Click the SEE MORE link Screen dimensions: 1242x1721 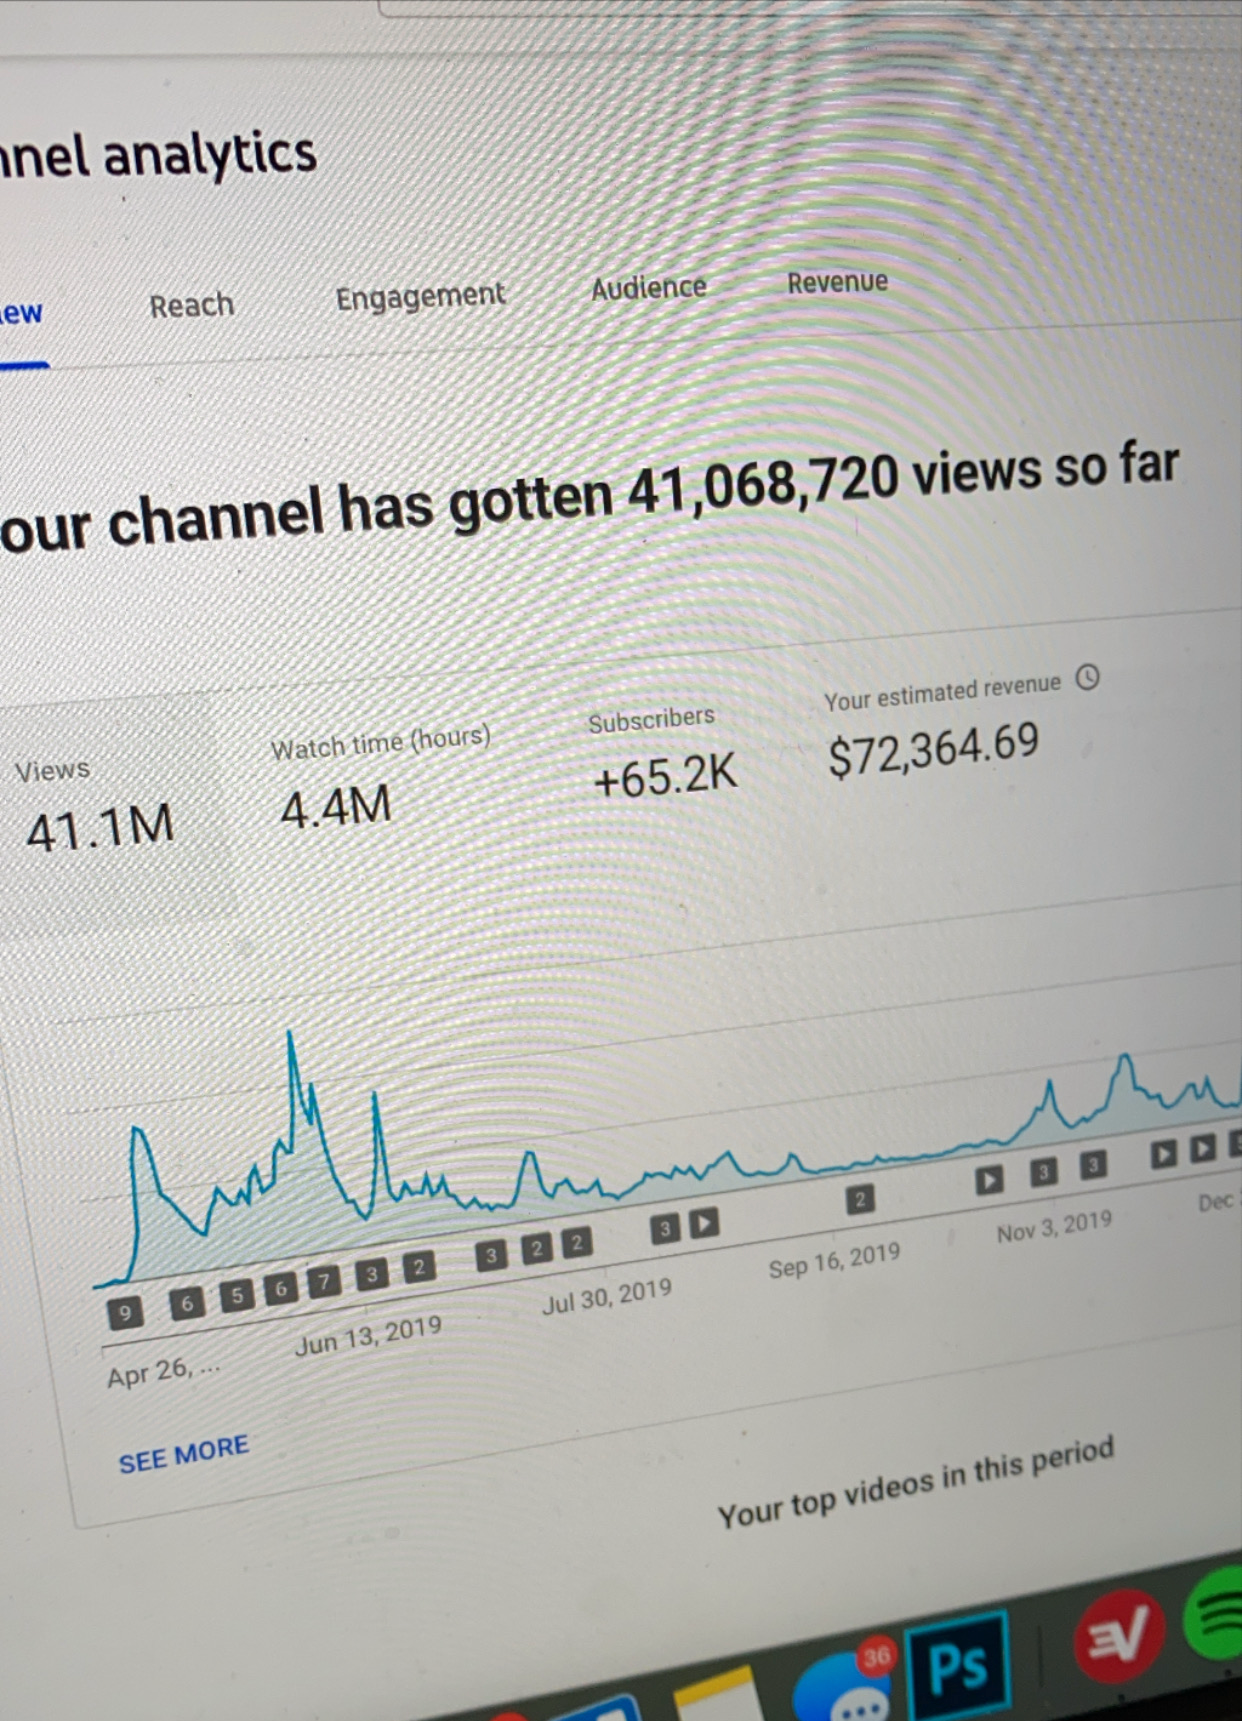(183, 1454)
